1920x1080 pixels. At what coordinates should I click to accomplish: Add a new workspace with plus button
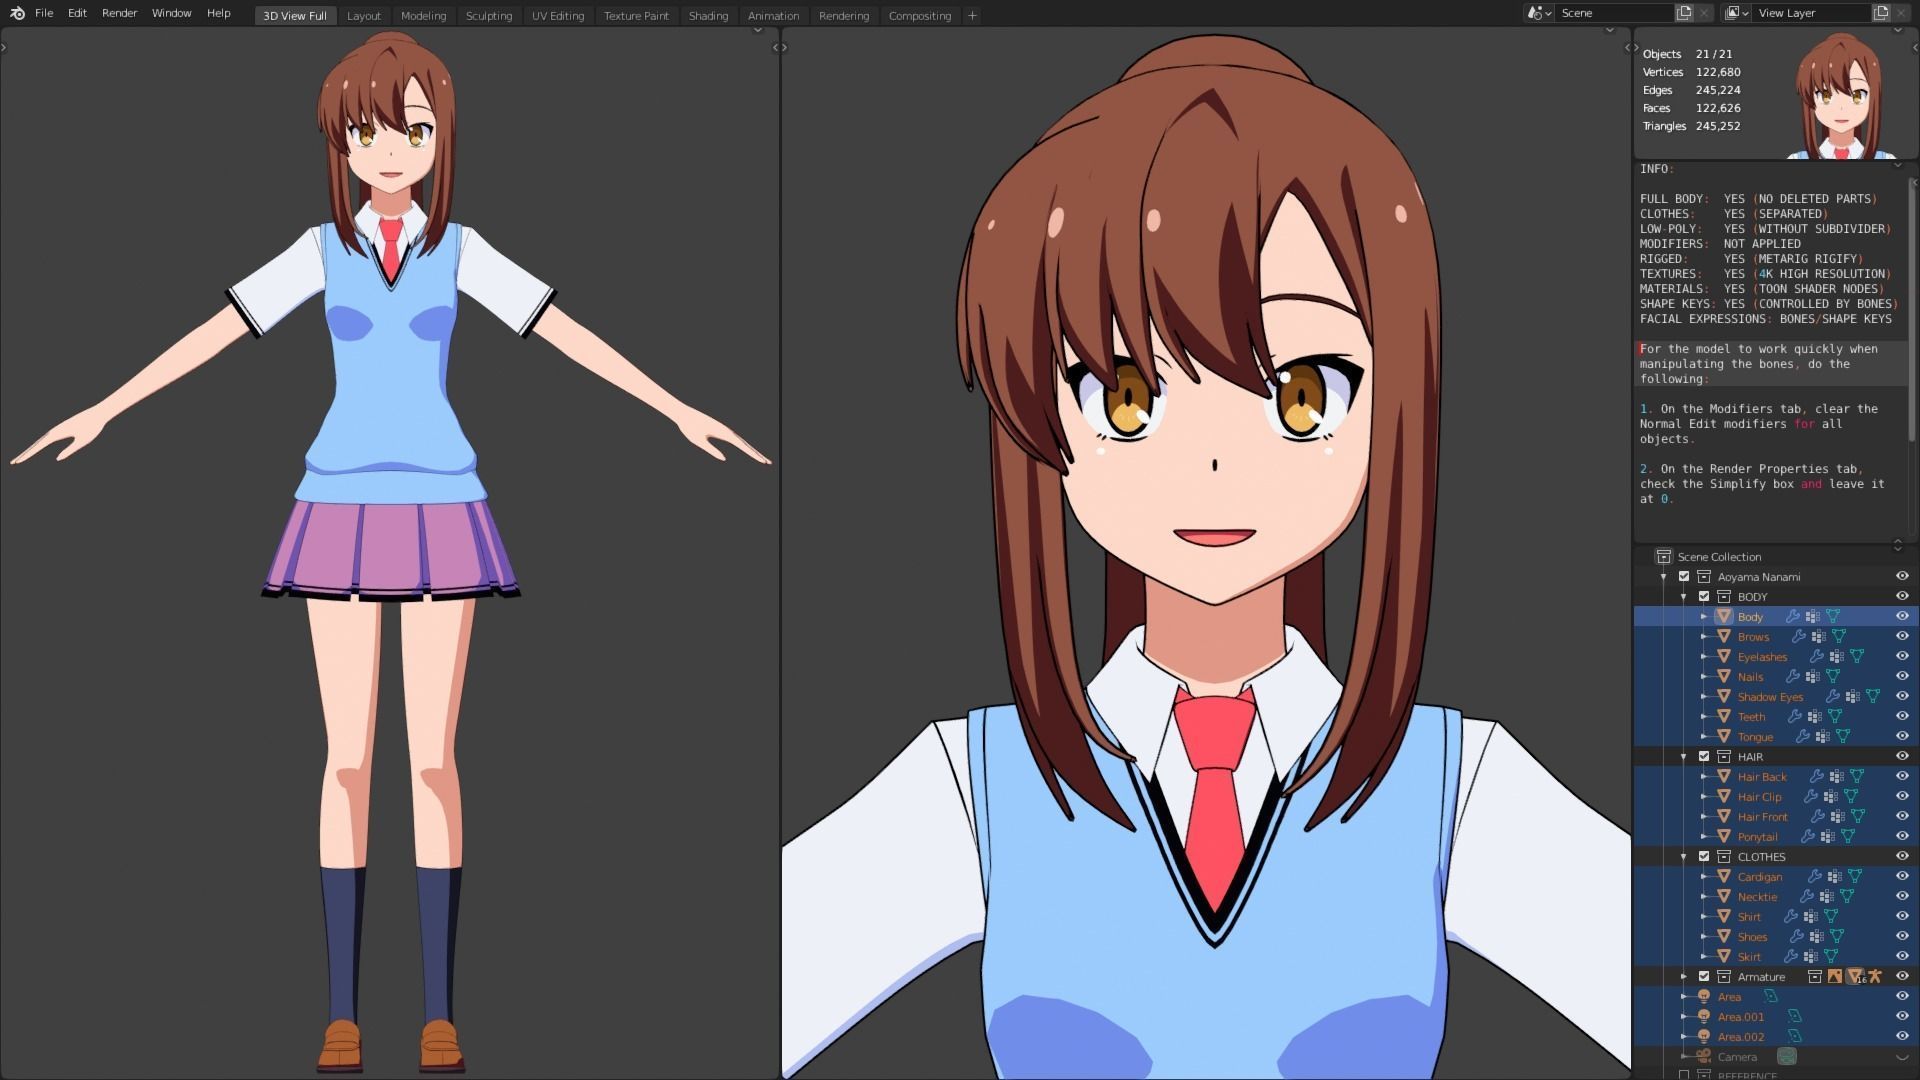point(972,15)
